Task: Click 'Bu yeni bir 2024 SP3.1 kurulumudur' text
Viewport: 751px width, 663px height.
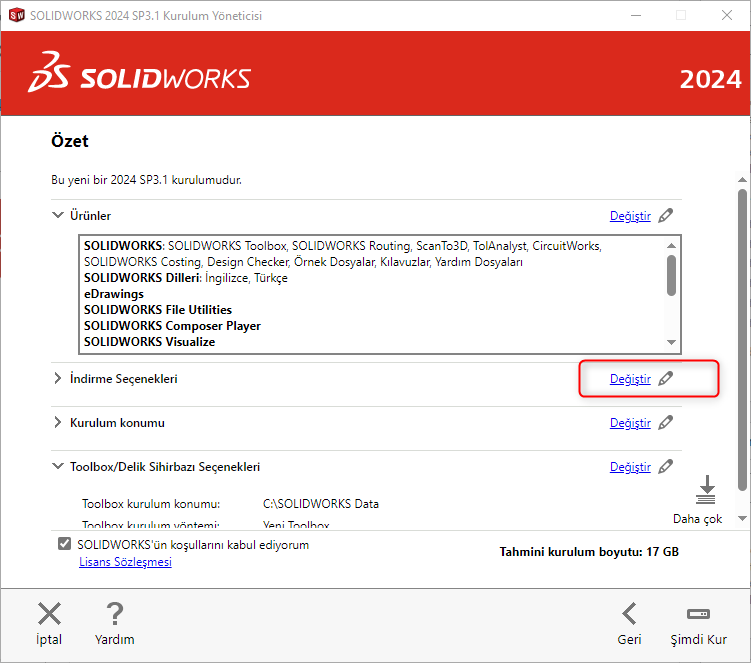Action: (146, 180)
